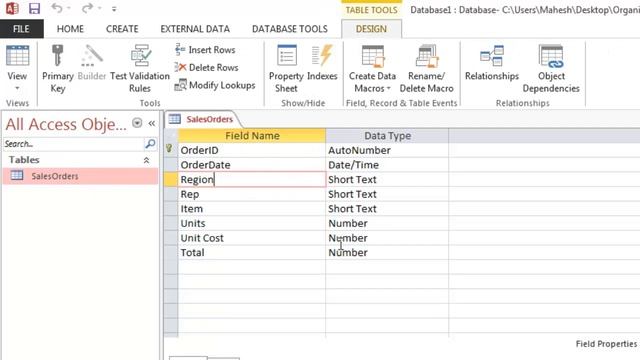Click Total's Number data type cell
This screenshot has width=640, height=360.
[387, 253]
